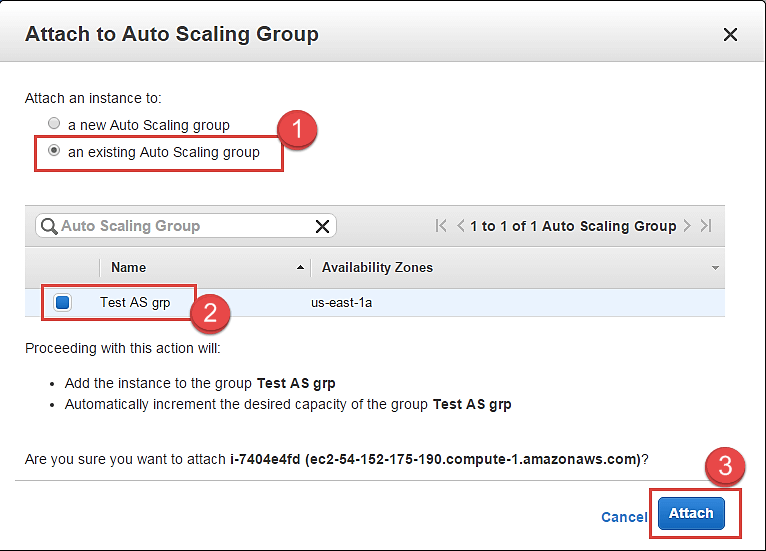
Task: Sort by the Name column header
Action: click(129, 267)
